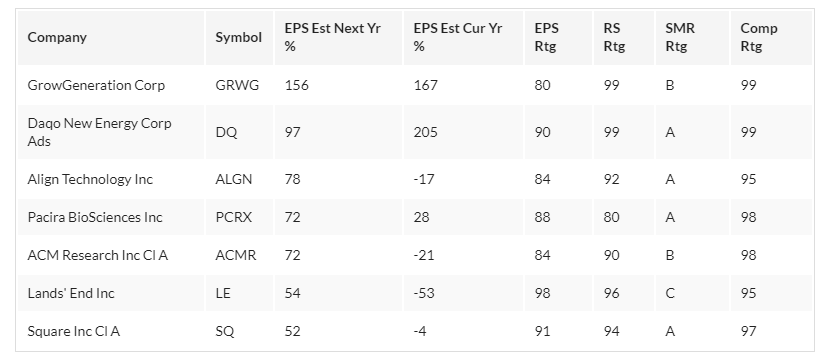Viewport: 825px width, 360px height.
Task: Select the ALGN ticker symbol
Action: [234, 179]
